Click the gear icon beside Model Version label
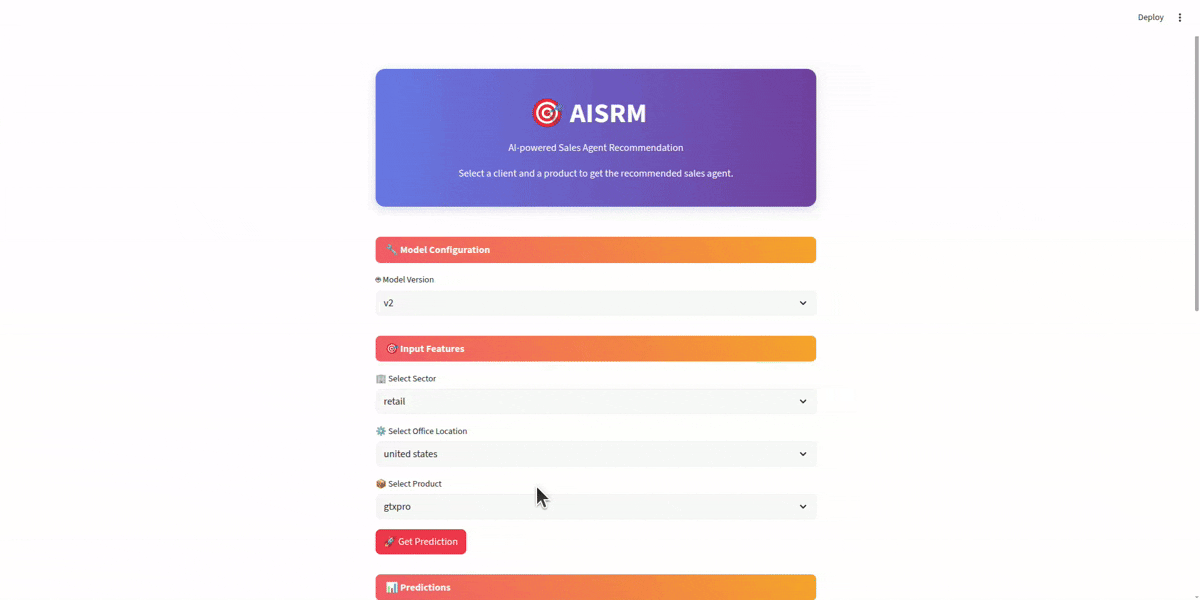This screenshot has height=600, width=1200. pos(378,279)
